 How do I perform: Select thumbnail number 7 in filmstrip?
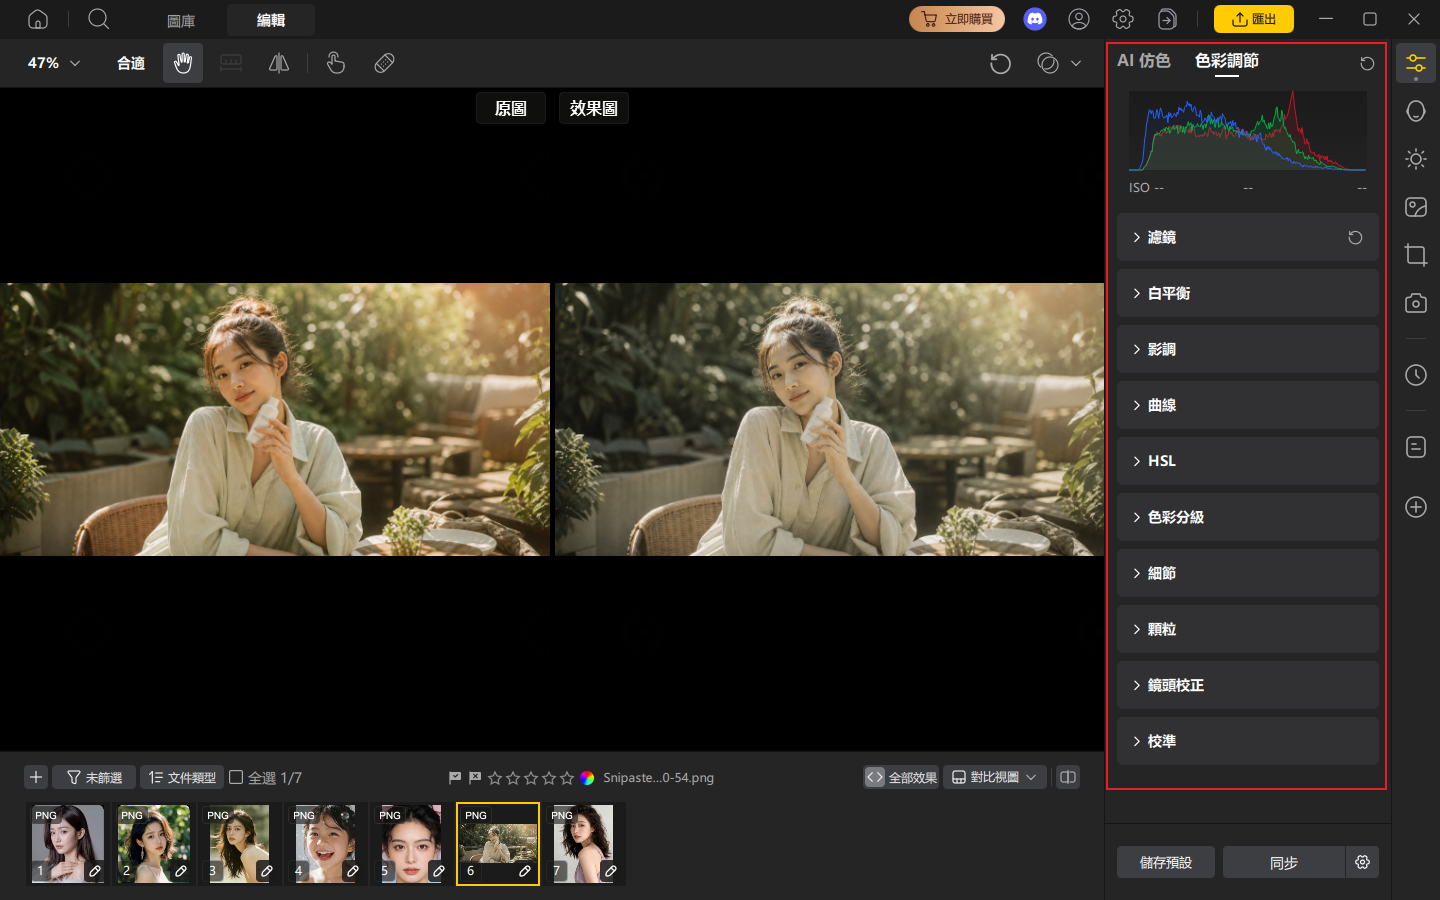click(x=584, y=844)
